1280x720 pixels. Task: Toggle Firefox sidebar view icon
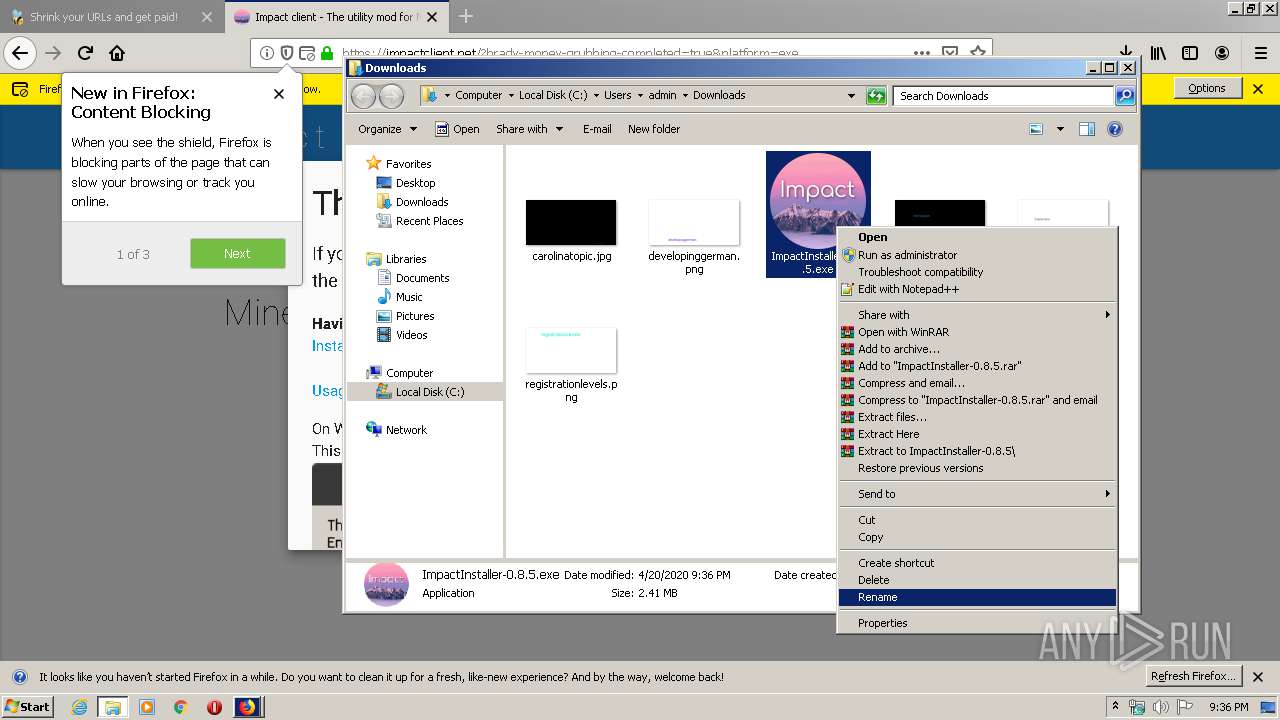tap(1190, 53)
